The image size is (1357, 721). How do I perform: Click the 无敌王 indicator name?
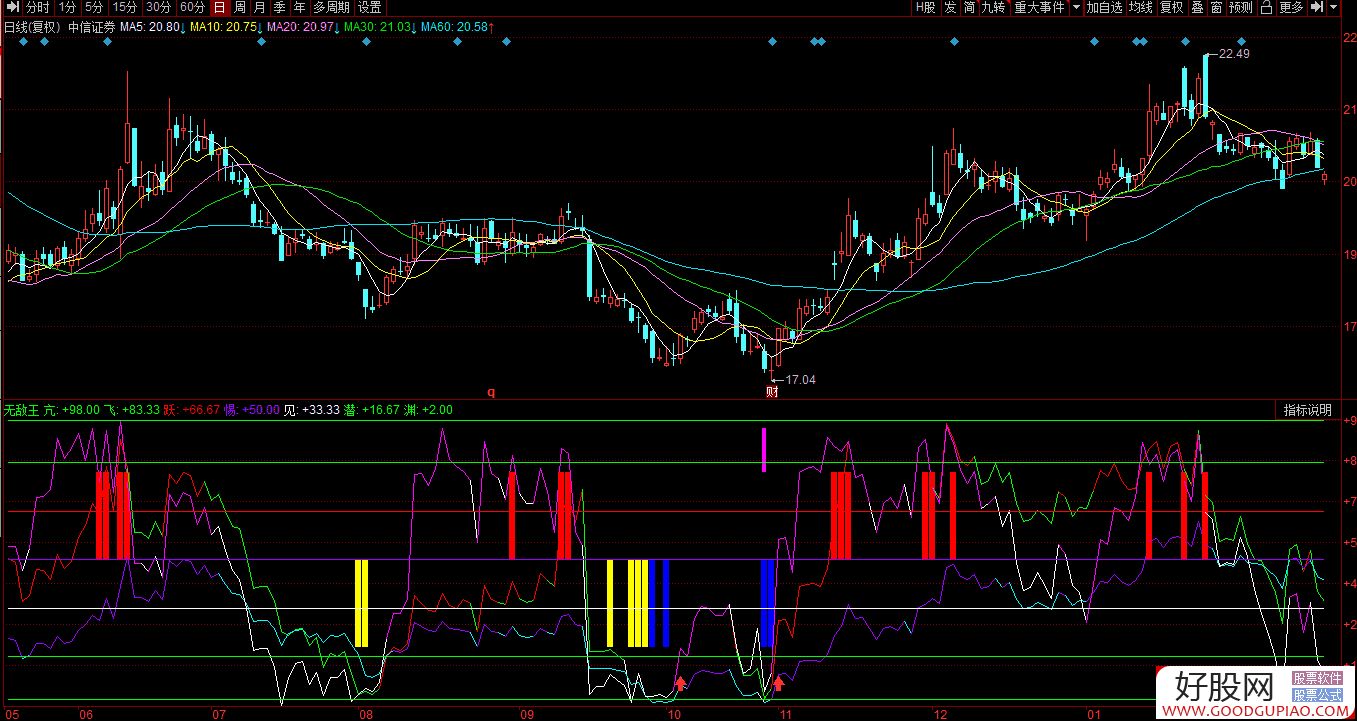tap(21, 410)
